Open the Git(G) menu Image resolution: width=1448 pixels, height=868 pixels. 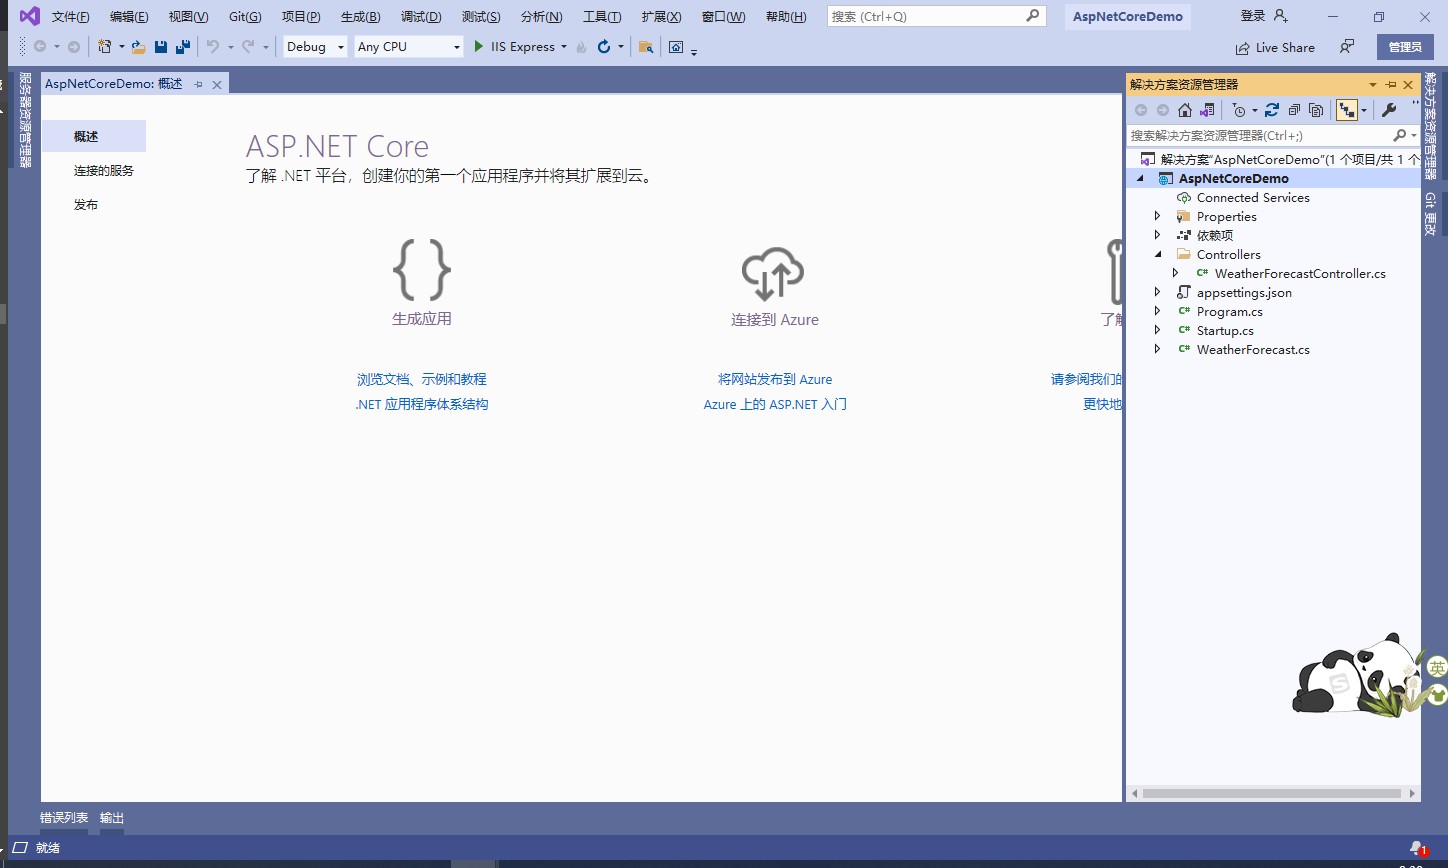[245, 17]
